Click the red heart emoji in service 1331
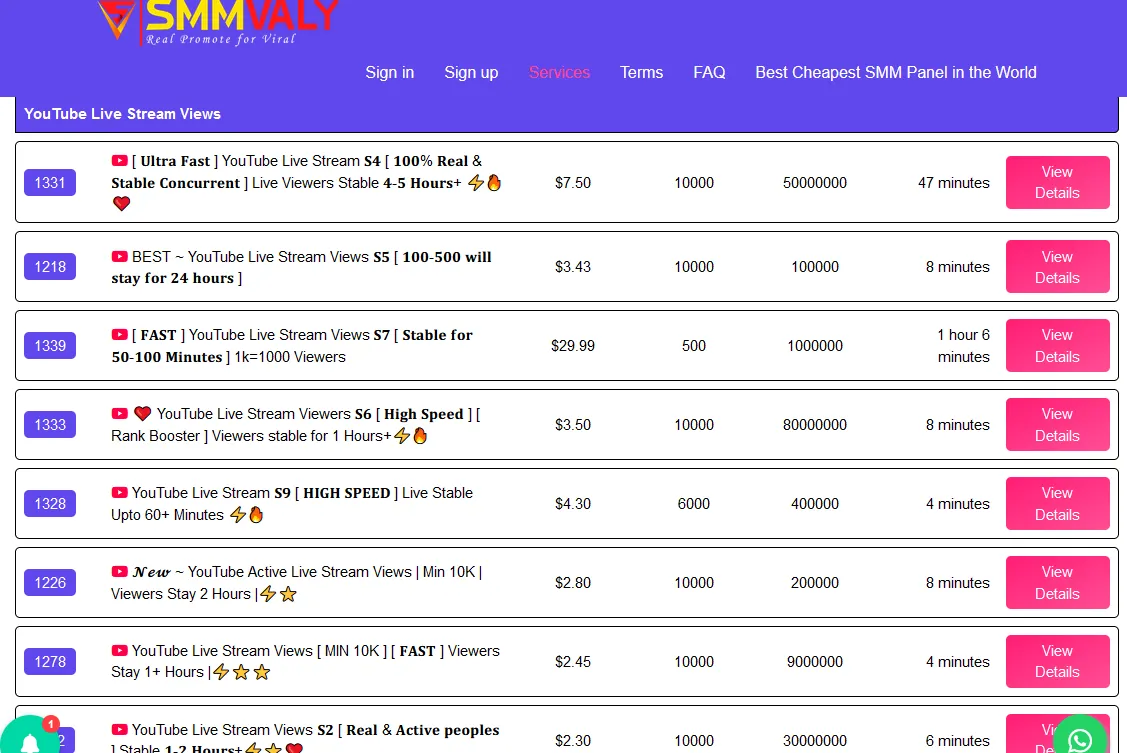 click(121, 204)
